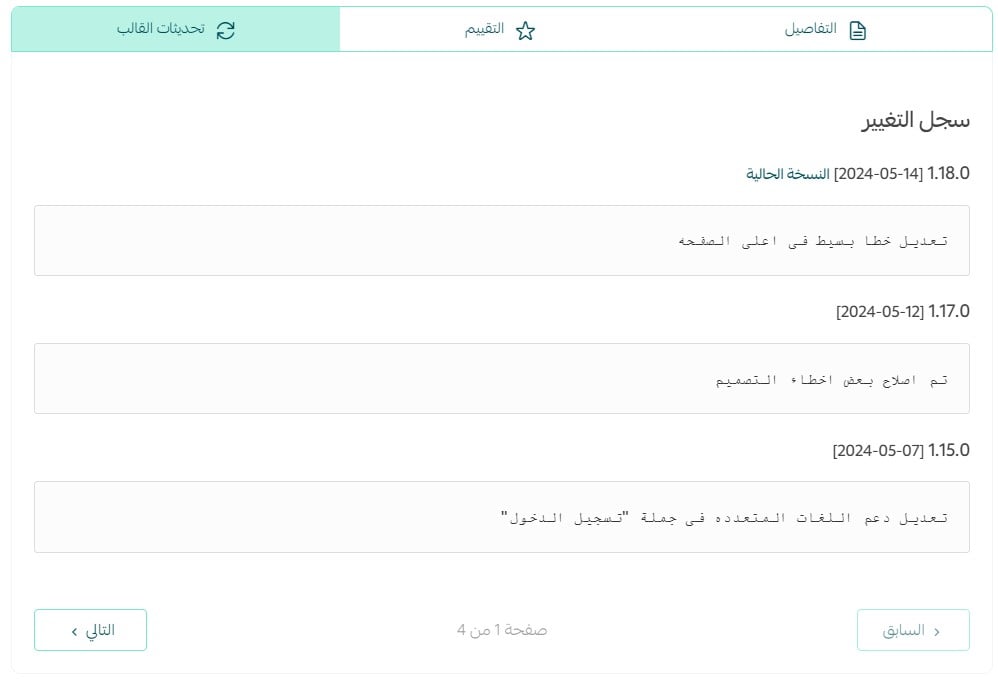The width and height of the screenshot is (998, 680).
Task: Click the [2024-05-07] release date
Action: click(x=878, y=450)
